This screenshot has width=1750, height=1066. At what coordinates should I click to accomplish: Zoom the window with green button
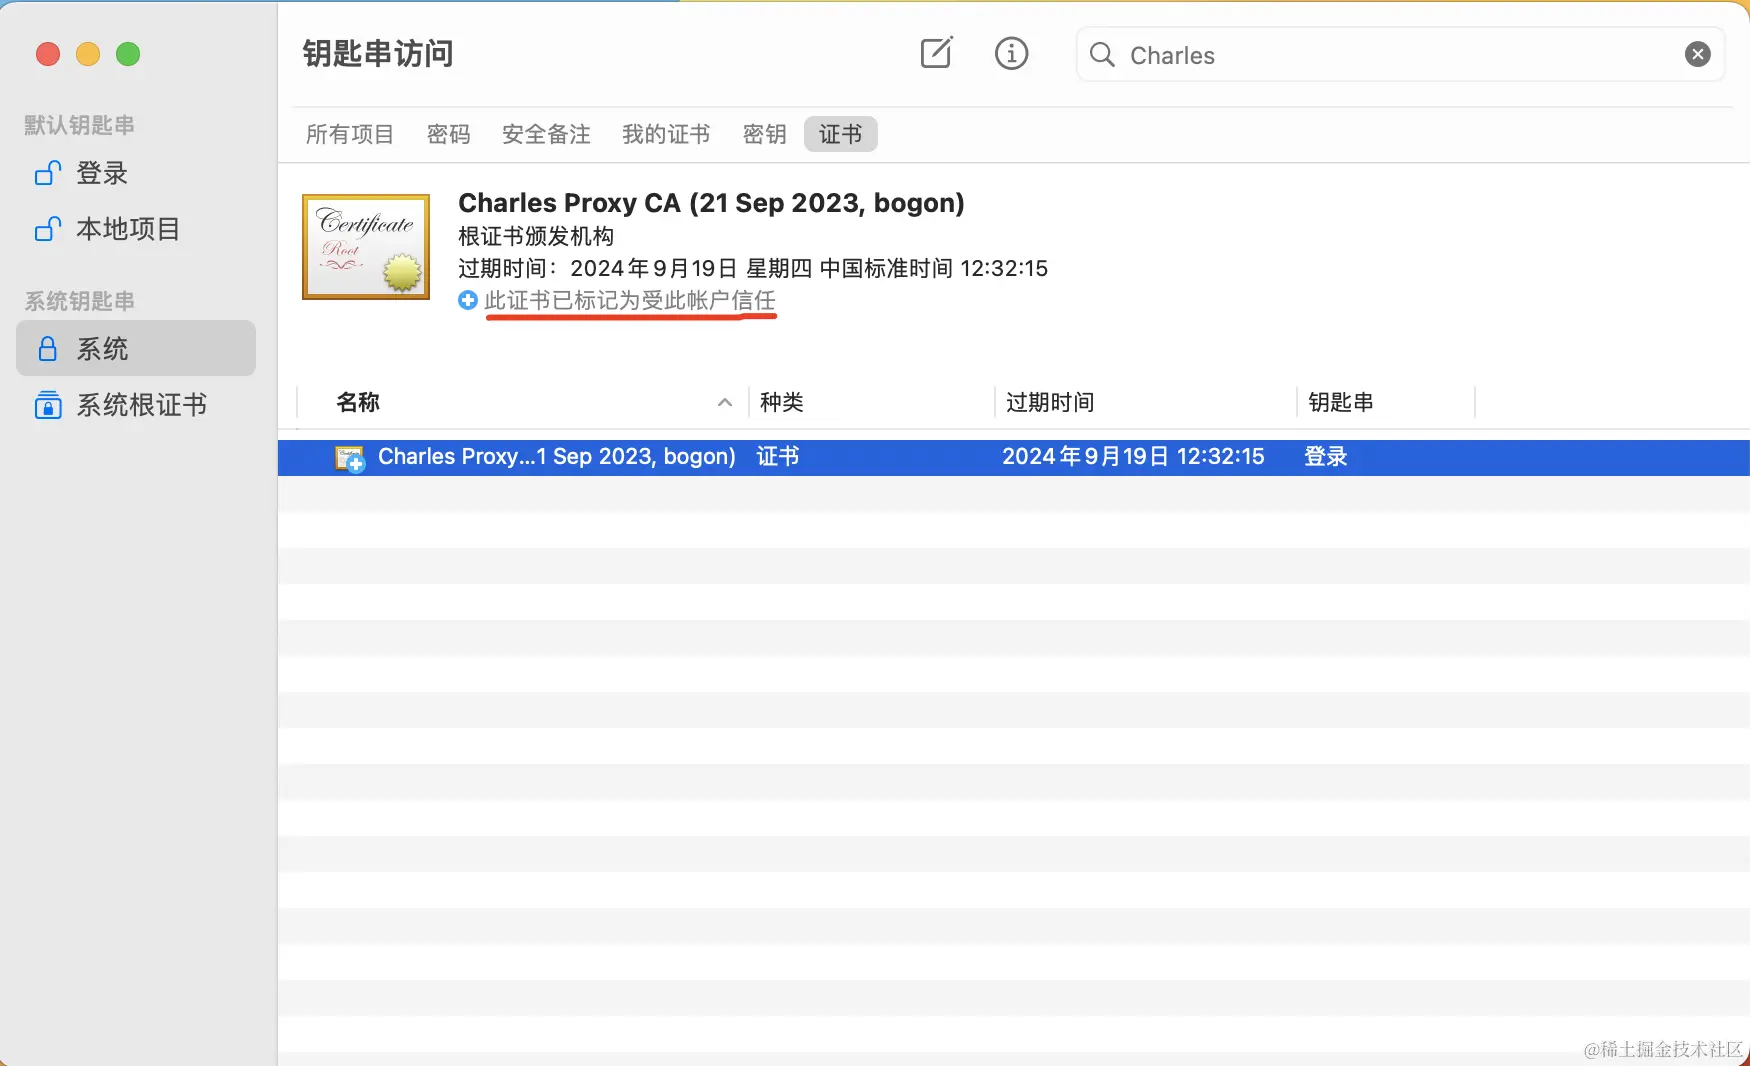pos(128,54)
